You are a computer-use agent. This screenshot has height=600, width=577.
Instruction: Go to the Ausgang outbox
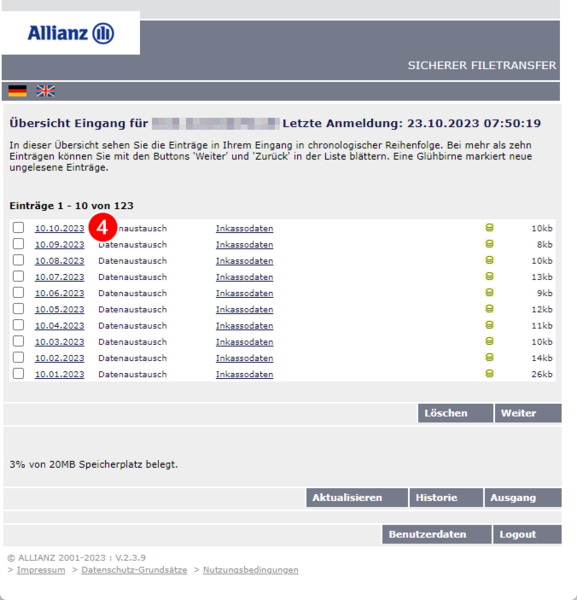click(x=523, y=497)
